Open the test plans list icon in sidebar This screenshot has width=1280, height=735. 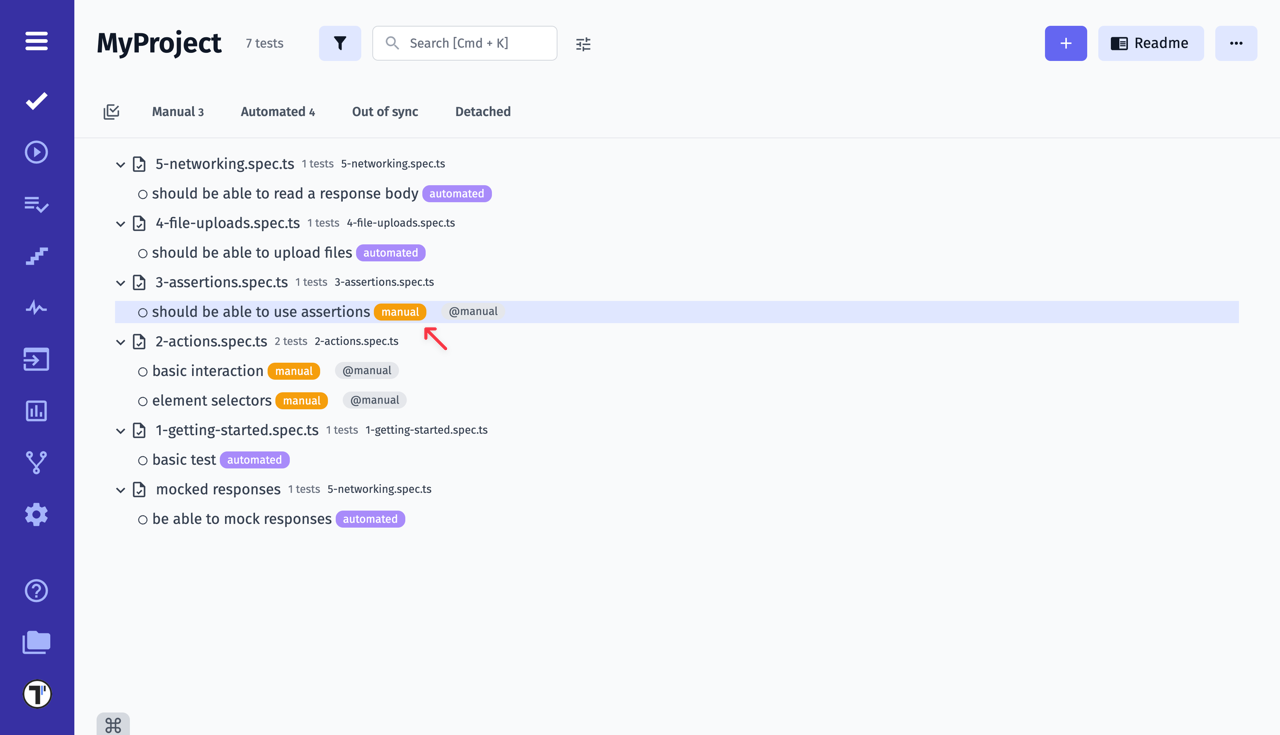pyautogui.click(x=36, y=204)
